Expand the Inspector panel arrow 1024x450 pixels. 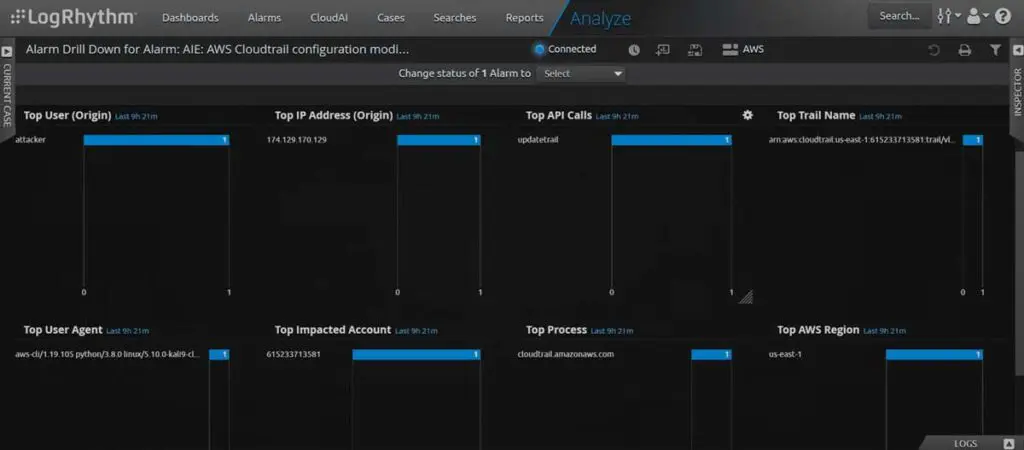tap(1017, 50)
